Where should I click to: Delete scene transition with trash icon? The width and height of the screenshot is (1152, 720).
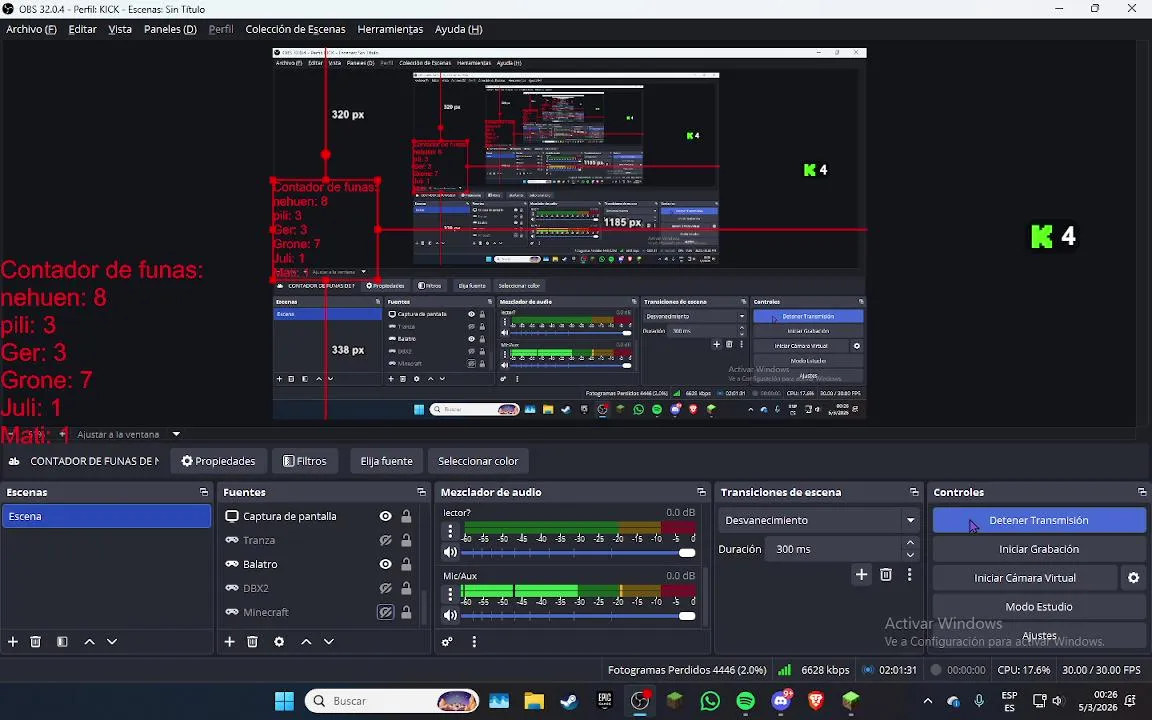coord(886,575)
